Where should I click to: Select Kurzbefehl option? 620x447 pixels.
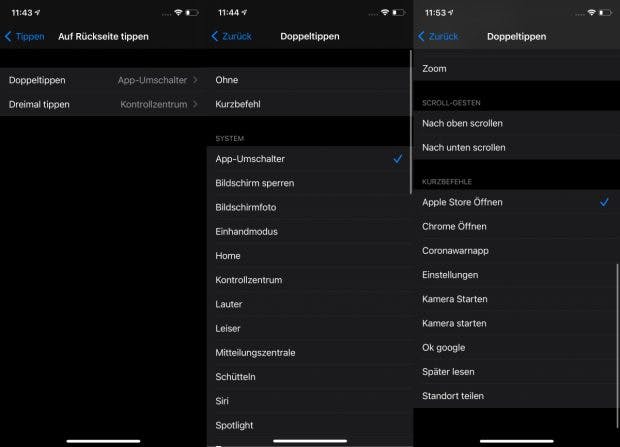point(310,104)
